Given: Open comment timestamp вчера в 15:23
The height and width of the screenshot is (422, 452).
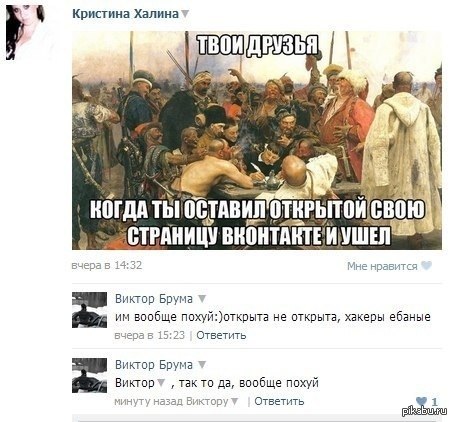Looking at the screenshot, I should click(149, 335).
